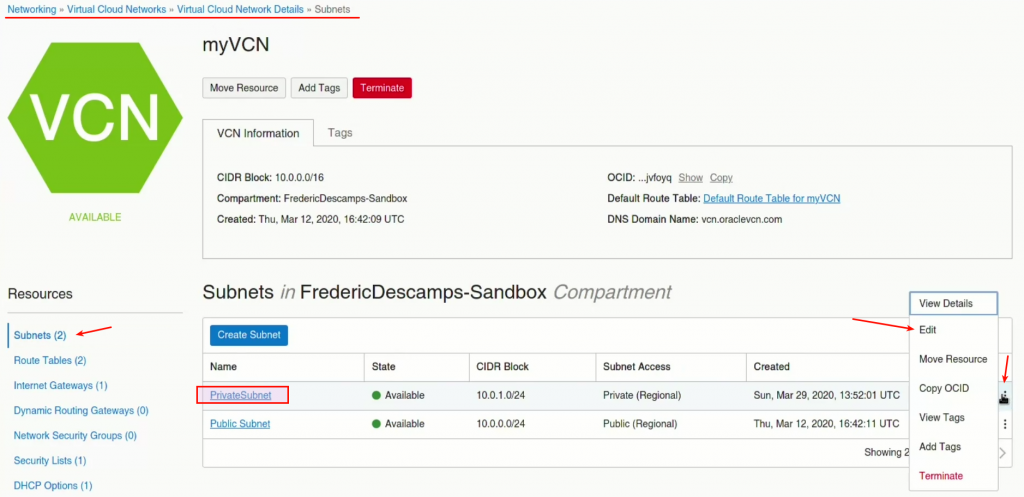Image resolution: width=1024 pixels, height=497 pixels.
Task: Select Network Security Groups (0) in Resources
Action: (x=75, y=436)
